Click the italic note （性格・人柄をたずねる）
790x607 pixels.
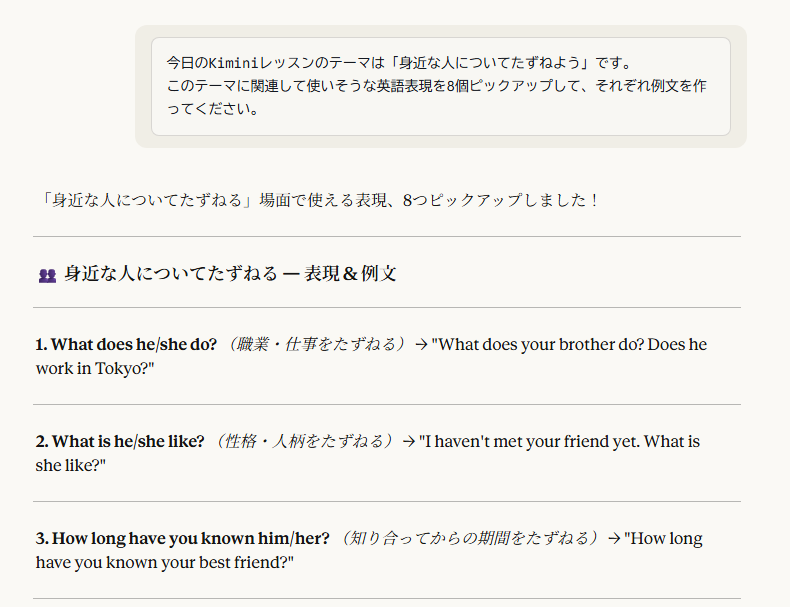[303, 441]
